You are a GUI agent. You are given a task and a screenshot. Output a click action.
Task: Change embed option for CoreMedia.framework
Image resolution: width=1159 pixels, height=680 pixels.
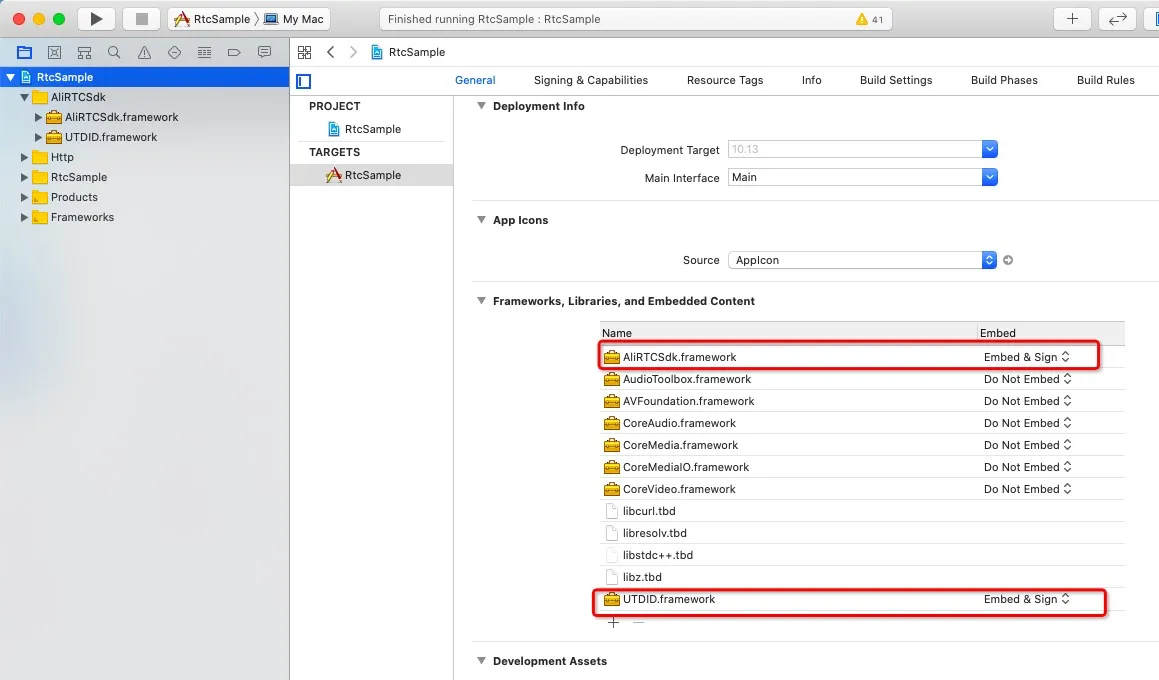(x=1027, y=445)
